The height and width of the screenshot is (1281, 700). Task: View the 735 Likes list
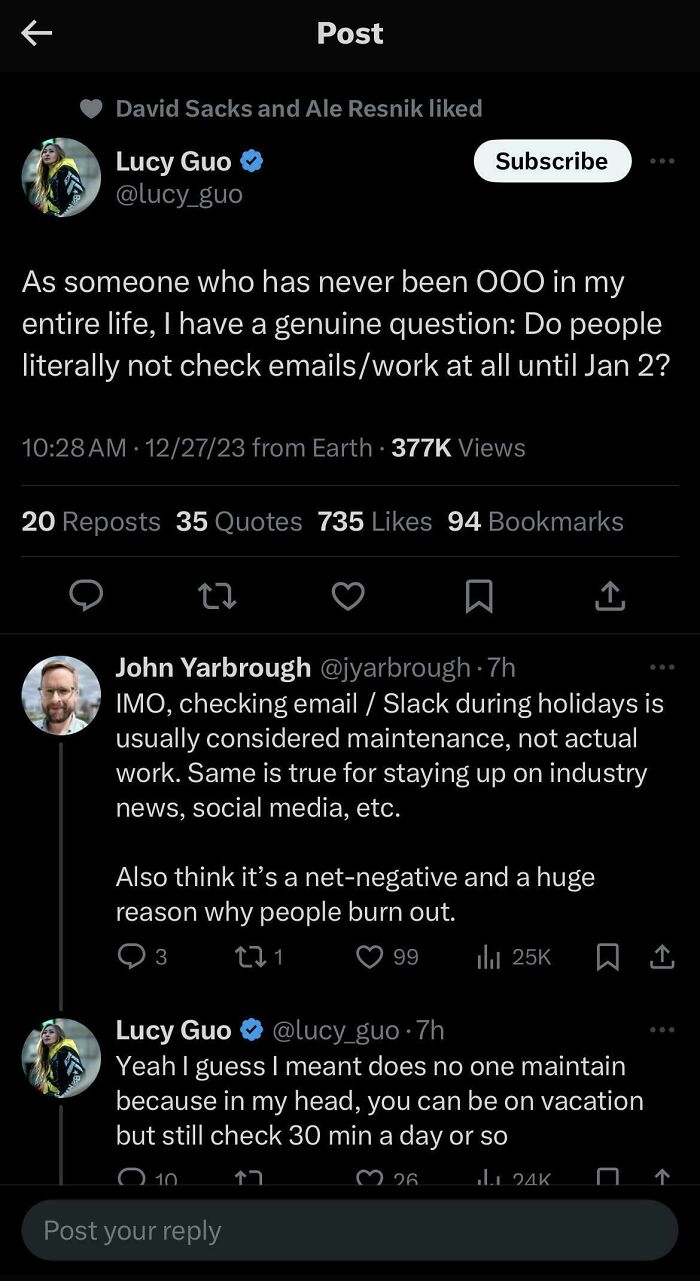374,521
